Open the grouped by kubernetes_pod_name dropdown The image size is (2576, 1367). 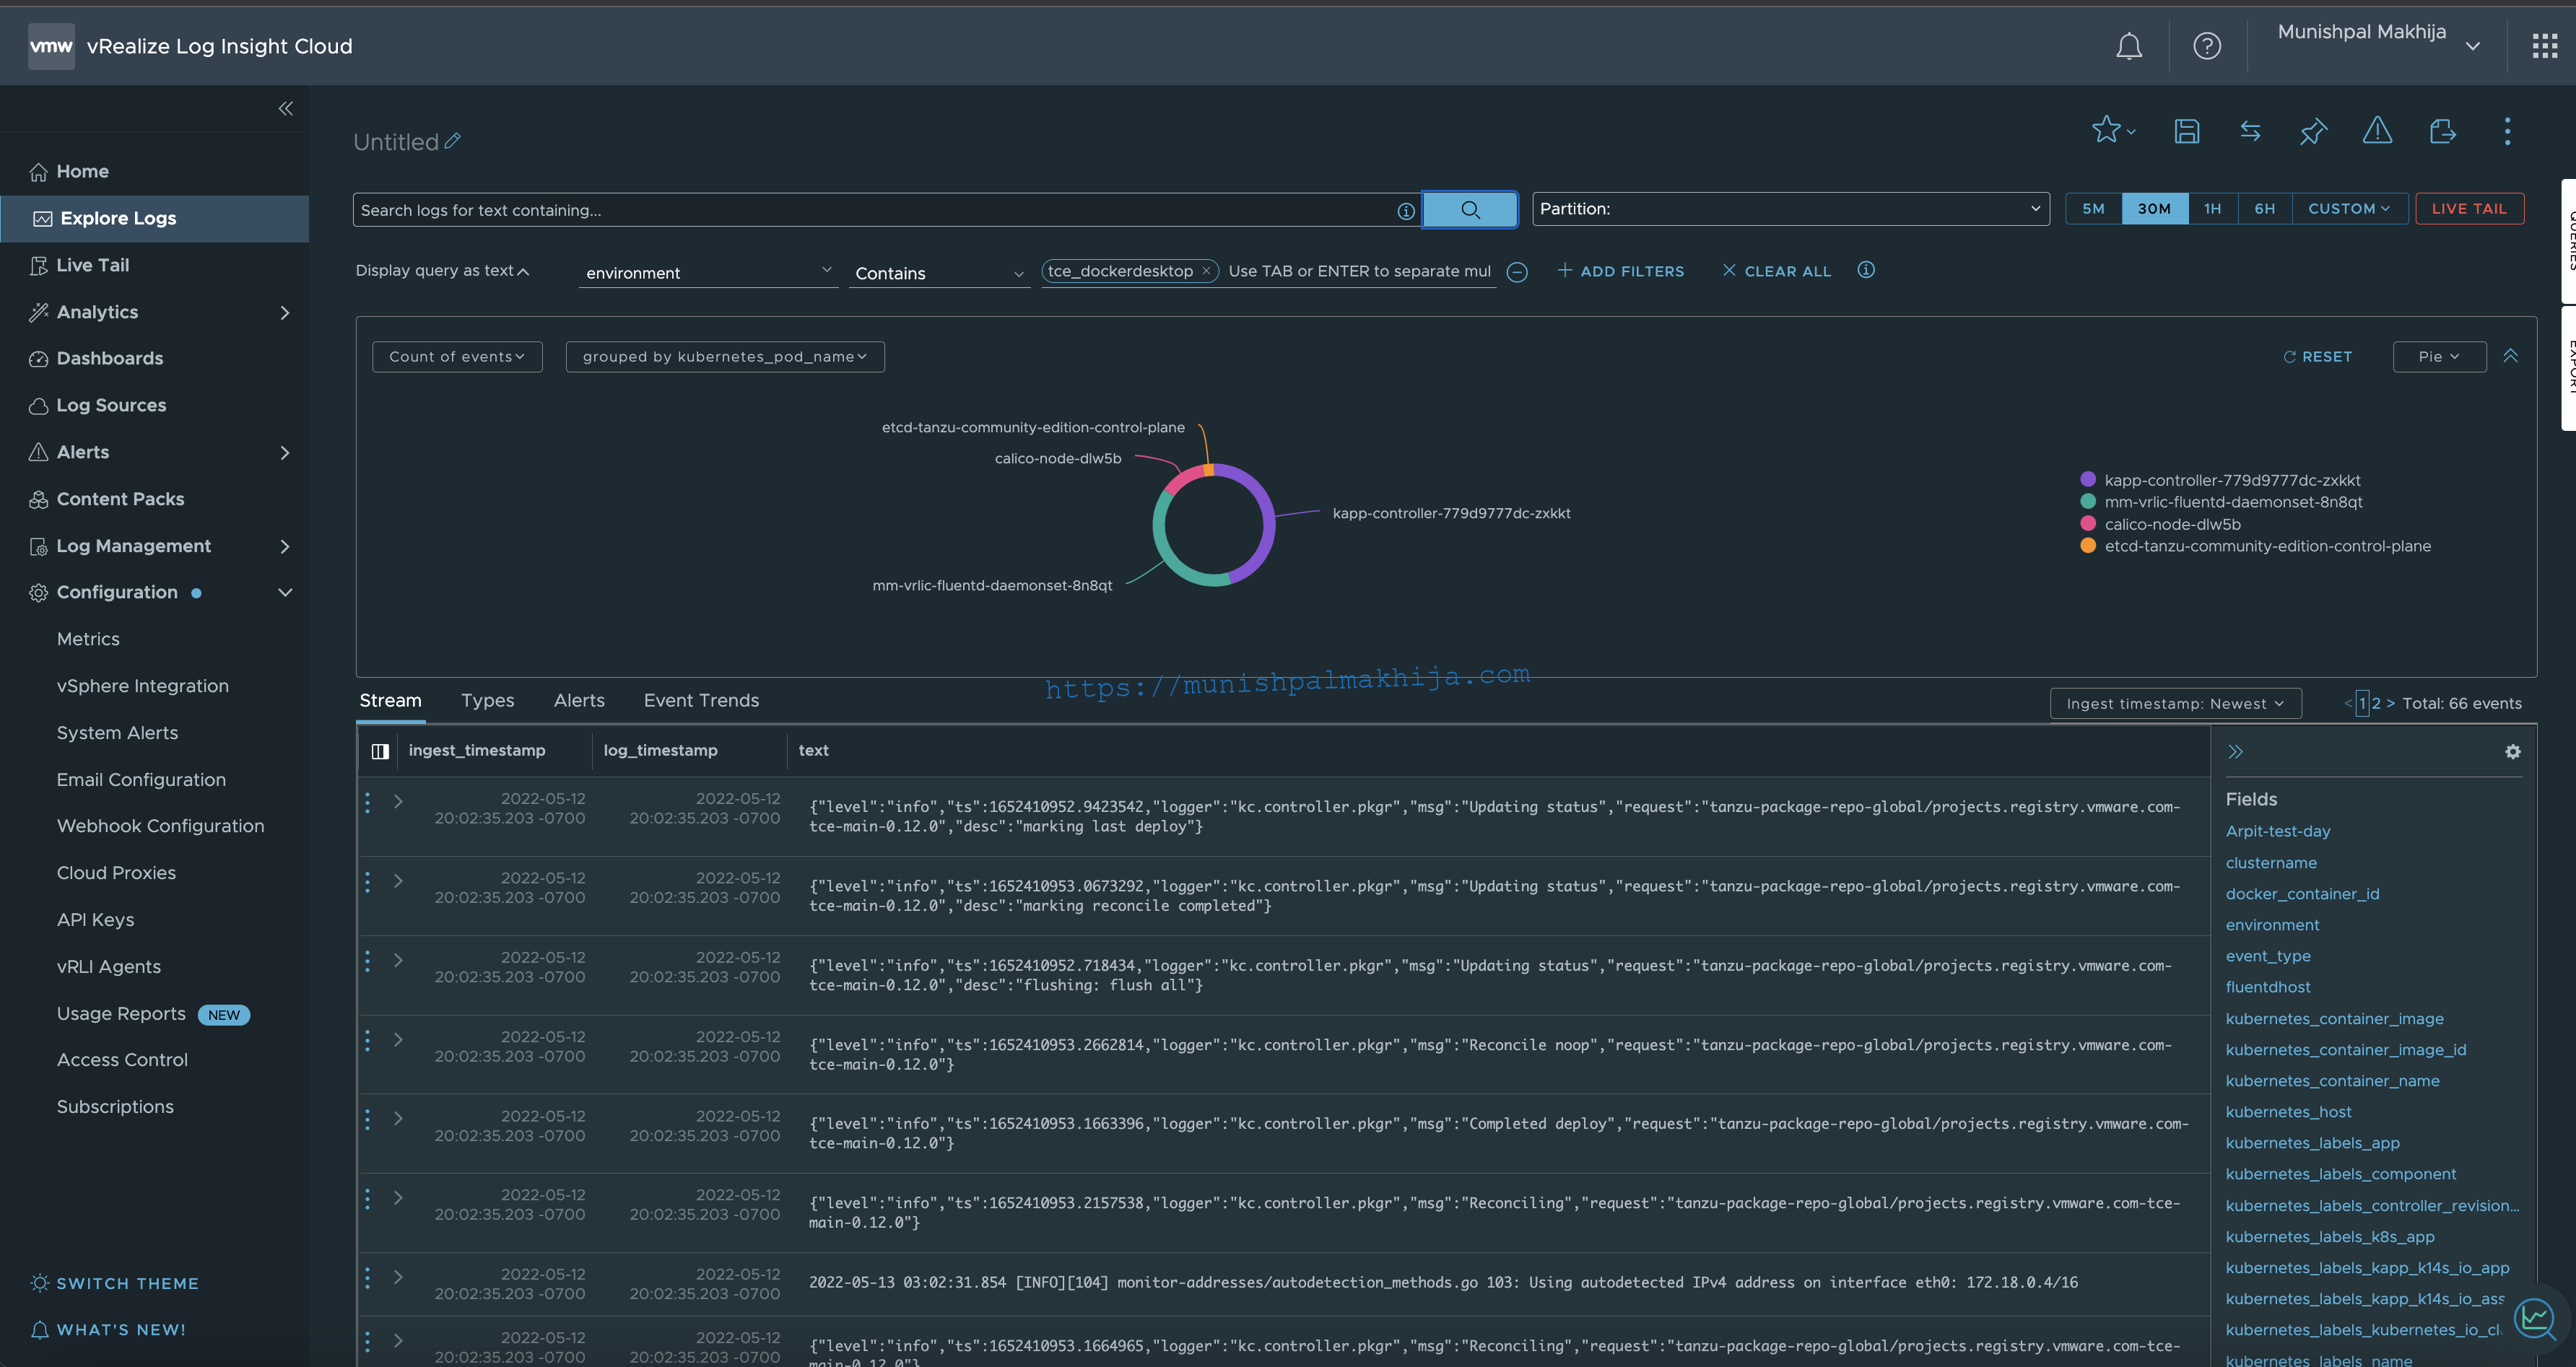pyautogui.click(x=725, y=356)
